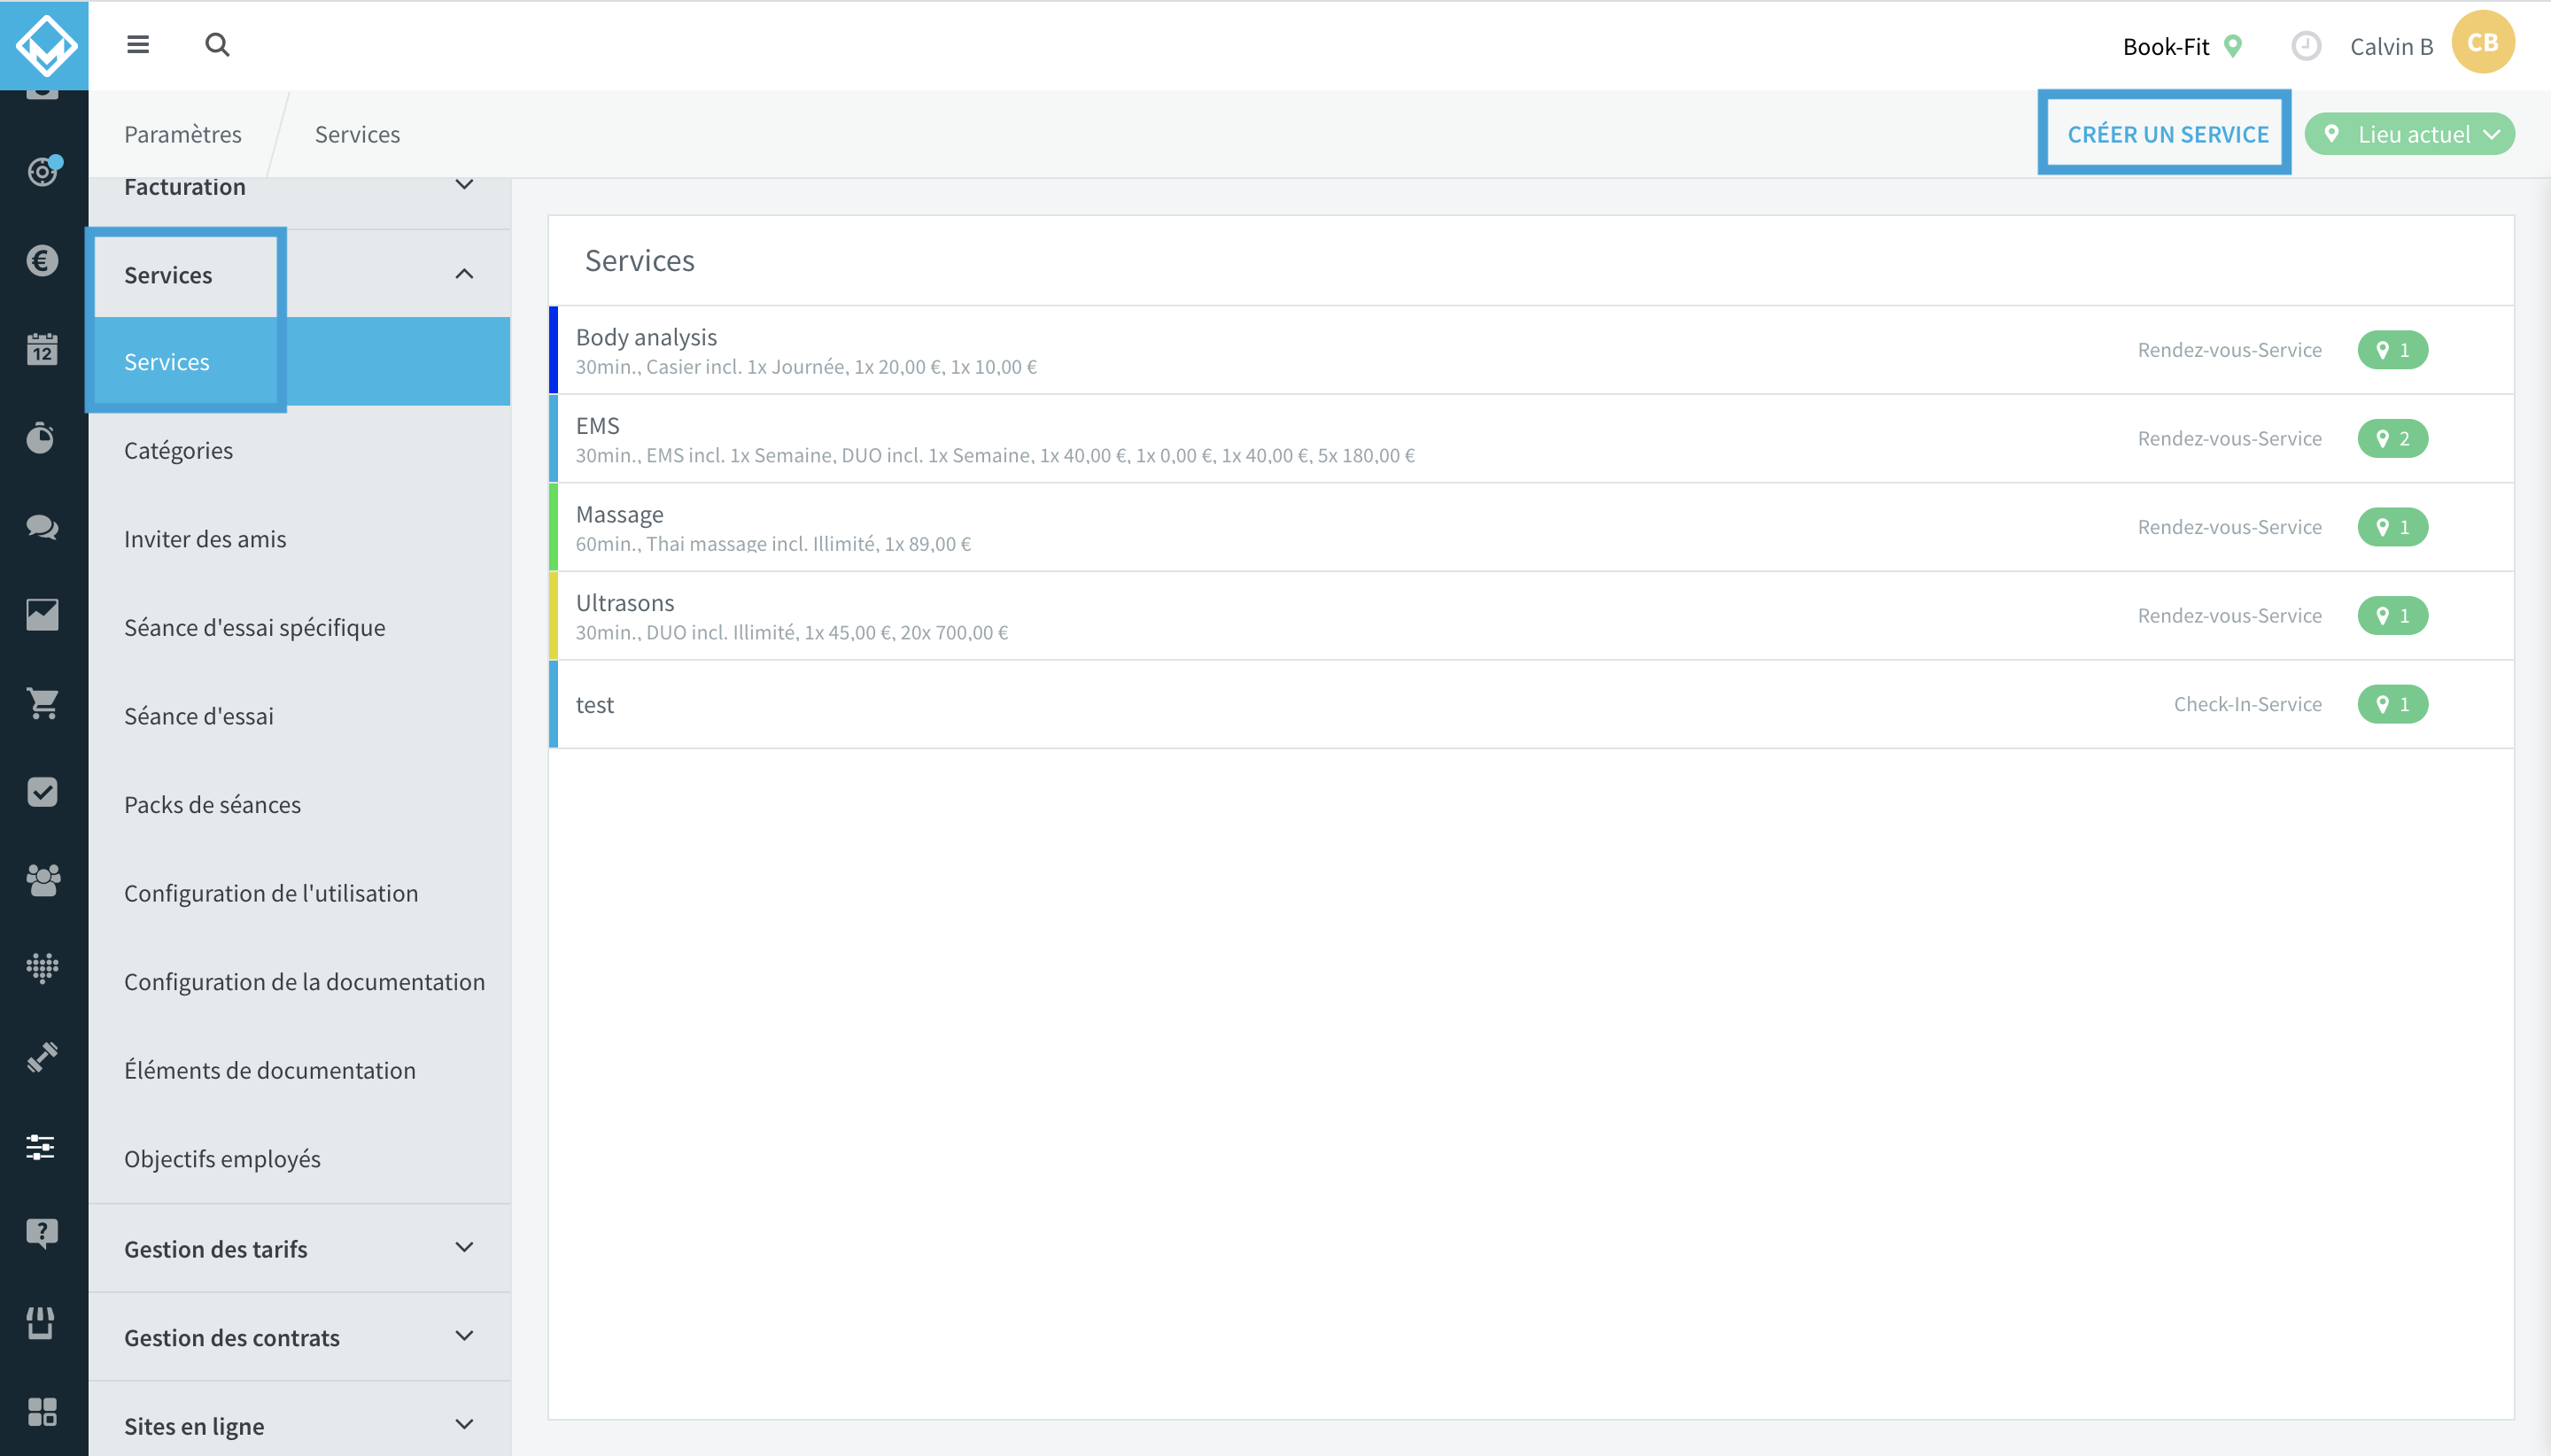Click EMS location badge showing 2

pyautogui.click(x=2392, y=438)
